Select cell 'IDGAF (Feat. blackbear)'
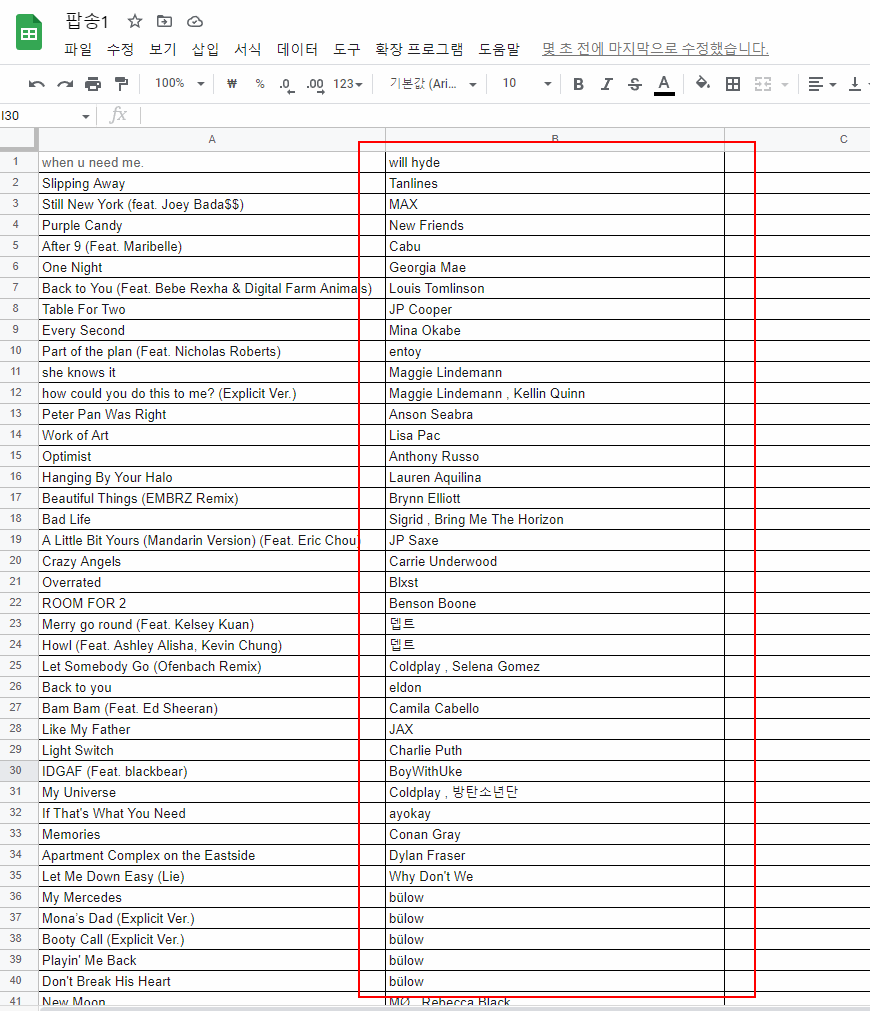 pyautogui.click(x=212, y=771)
